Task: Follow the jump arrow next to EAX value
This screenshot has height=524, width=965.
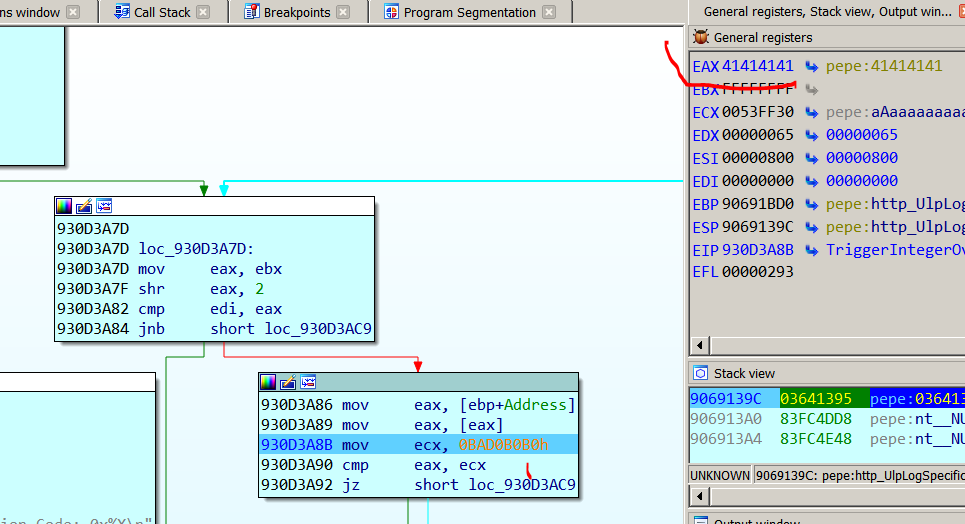Action: pyautogui.click(x=812, y=66)
